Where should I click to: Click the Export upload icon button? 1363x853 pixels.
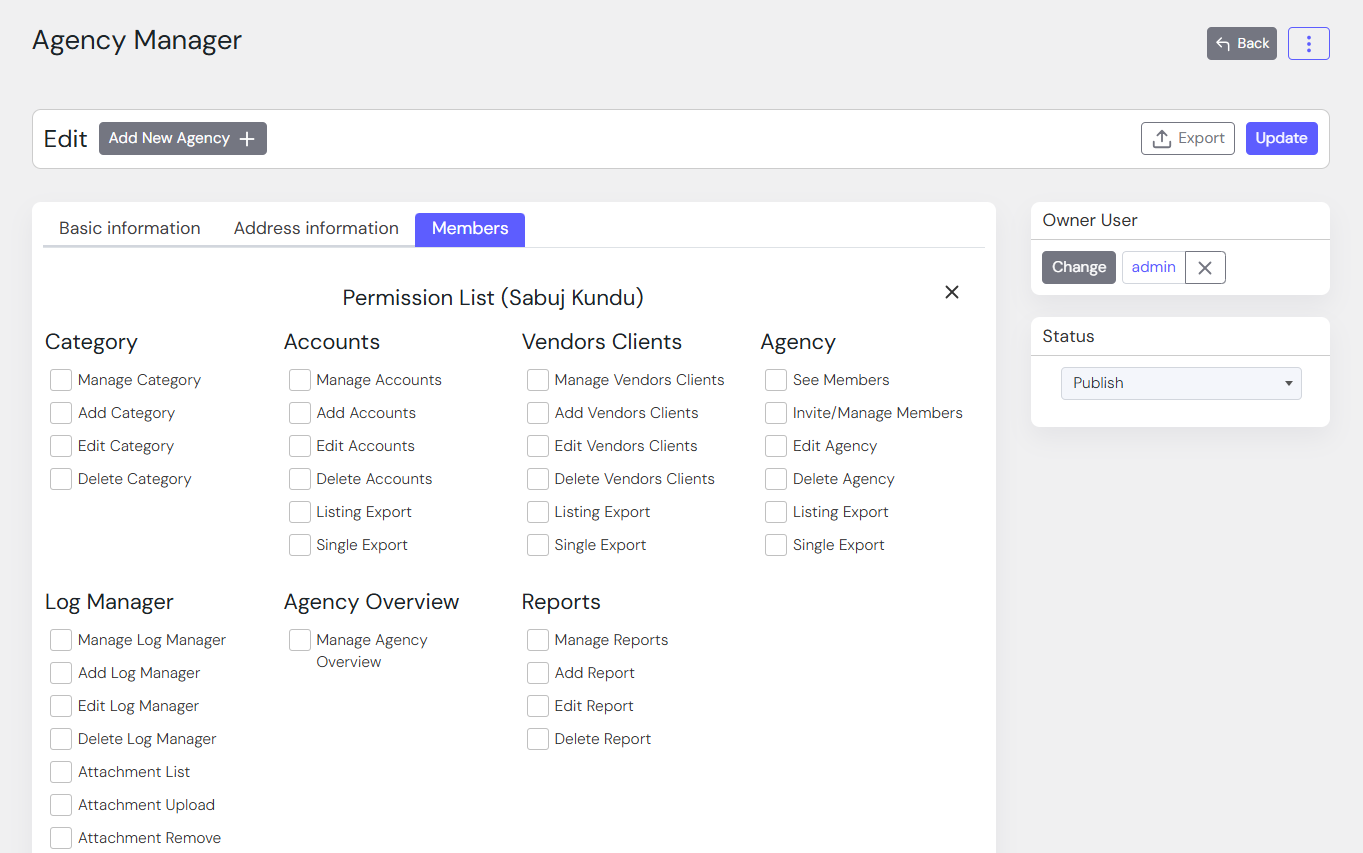pos(1187,139)
